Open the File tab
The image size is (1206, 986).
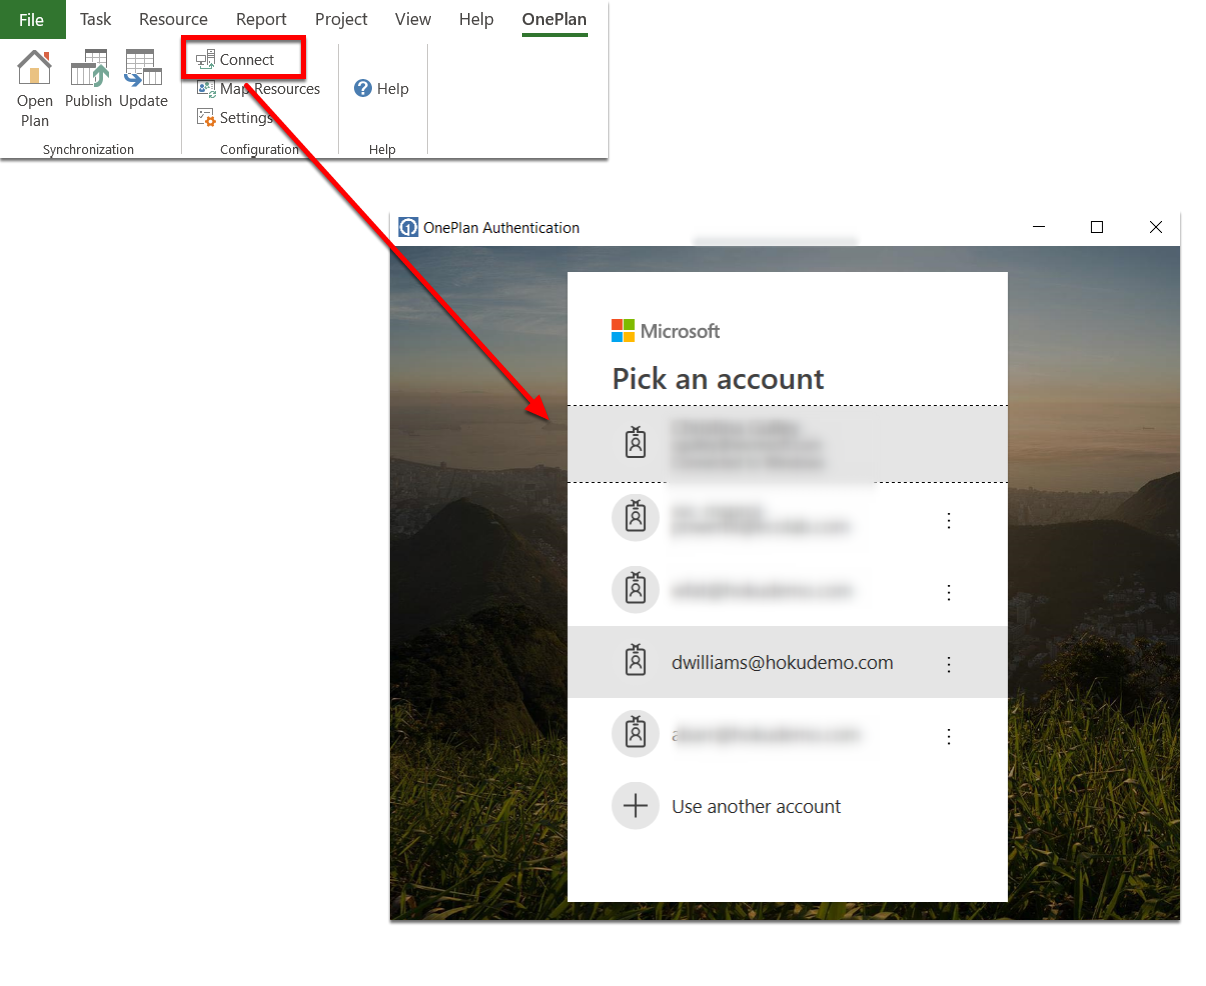click(x=32, y=19)
